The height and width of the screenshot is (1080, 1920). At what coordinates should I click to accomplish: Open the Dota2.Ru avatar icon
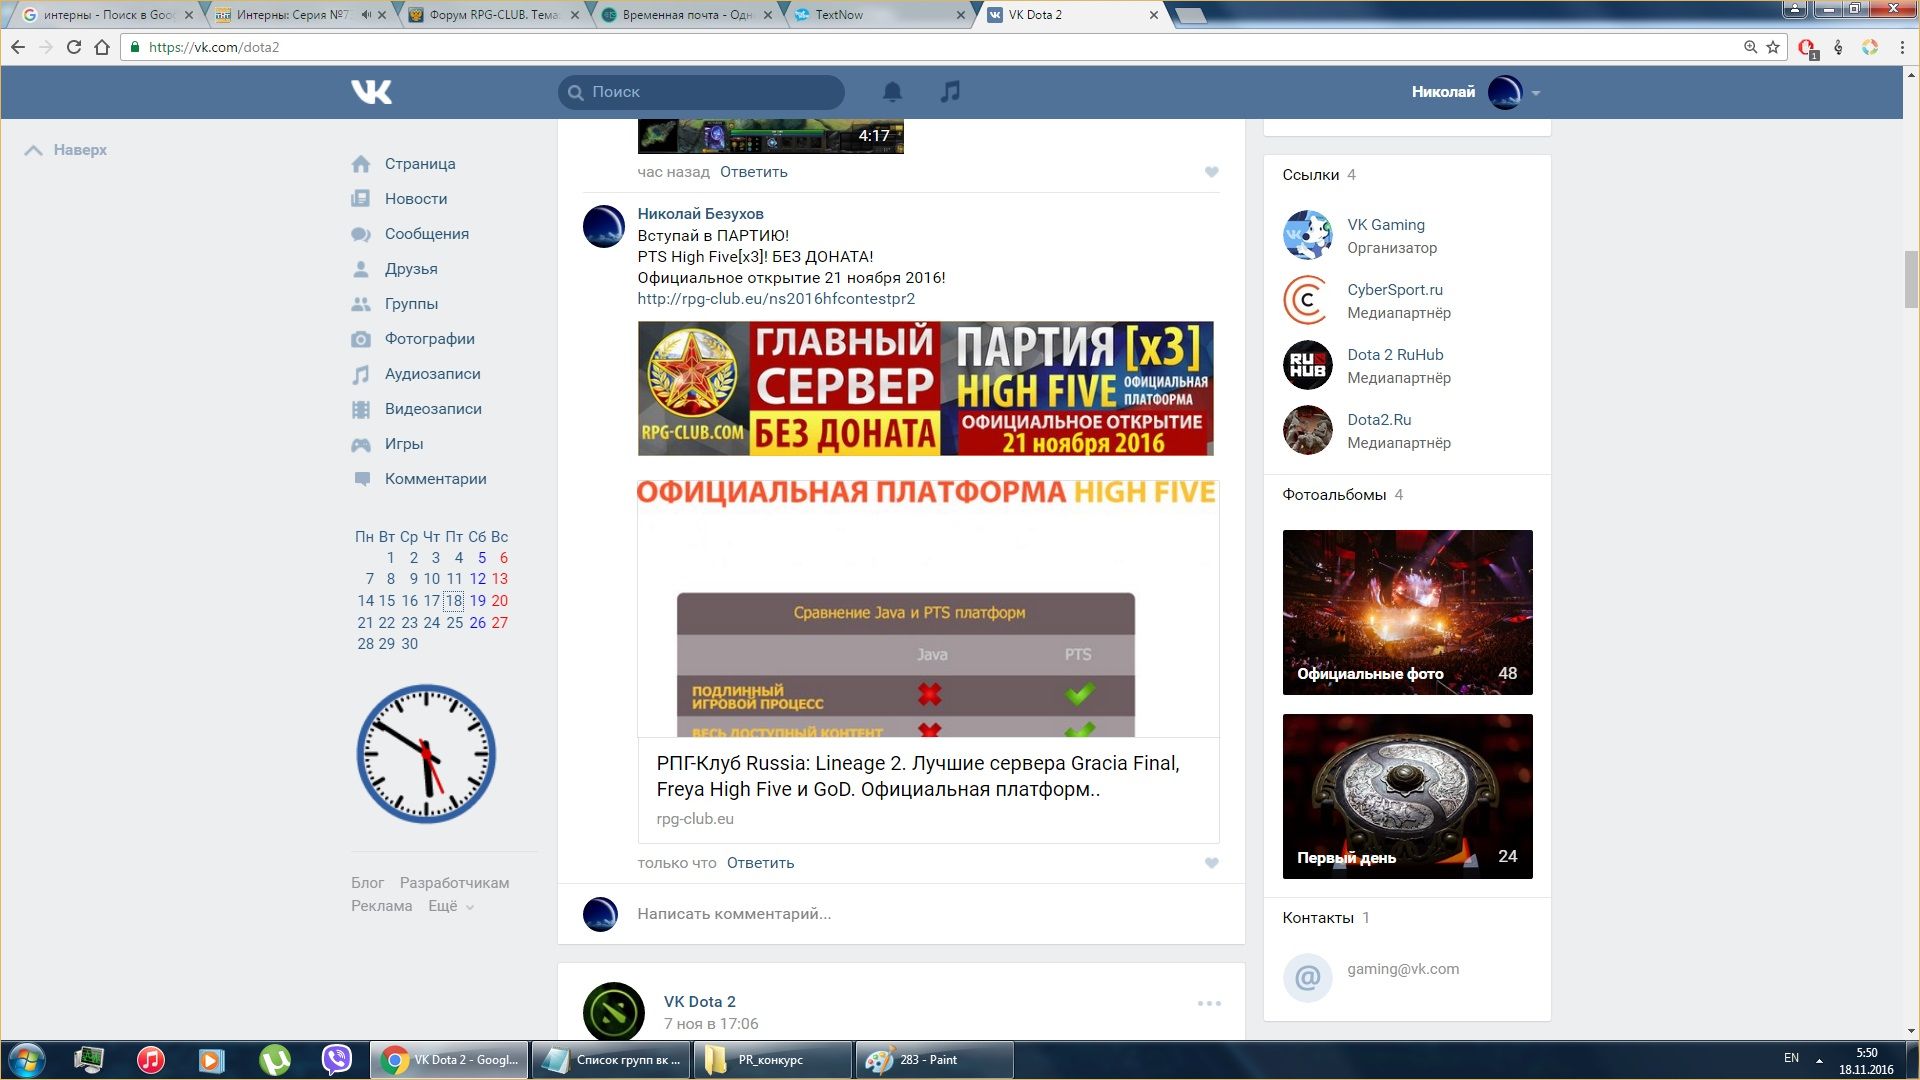pos(1307,430)
